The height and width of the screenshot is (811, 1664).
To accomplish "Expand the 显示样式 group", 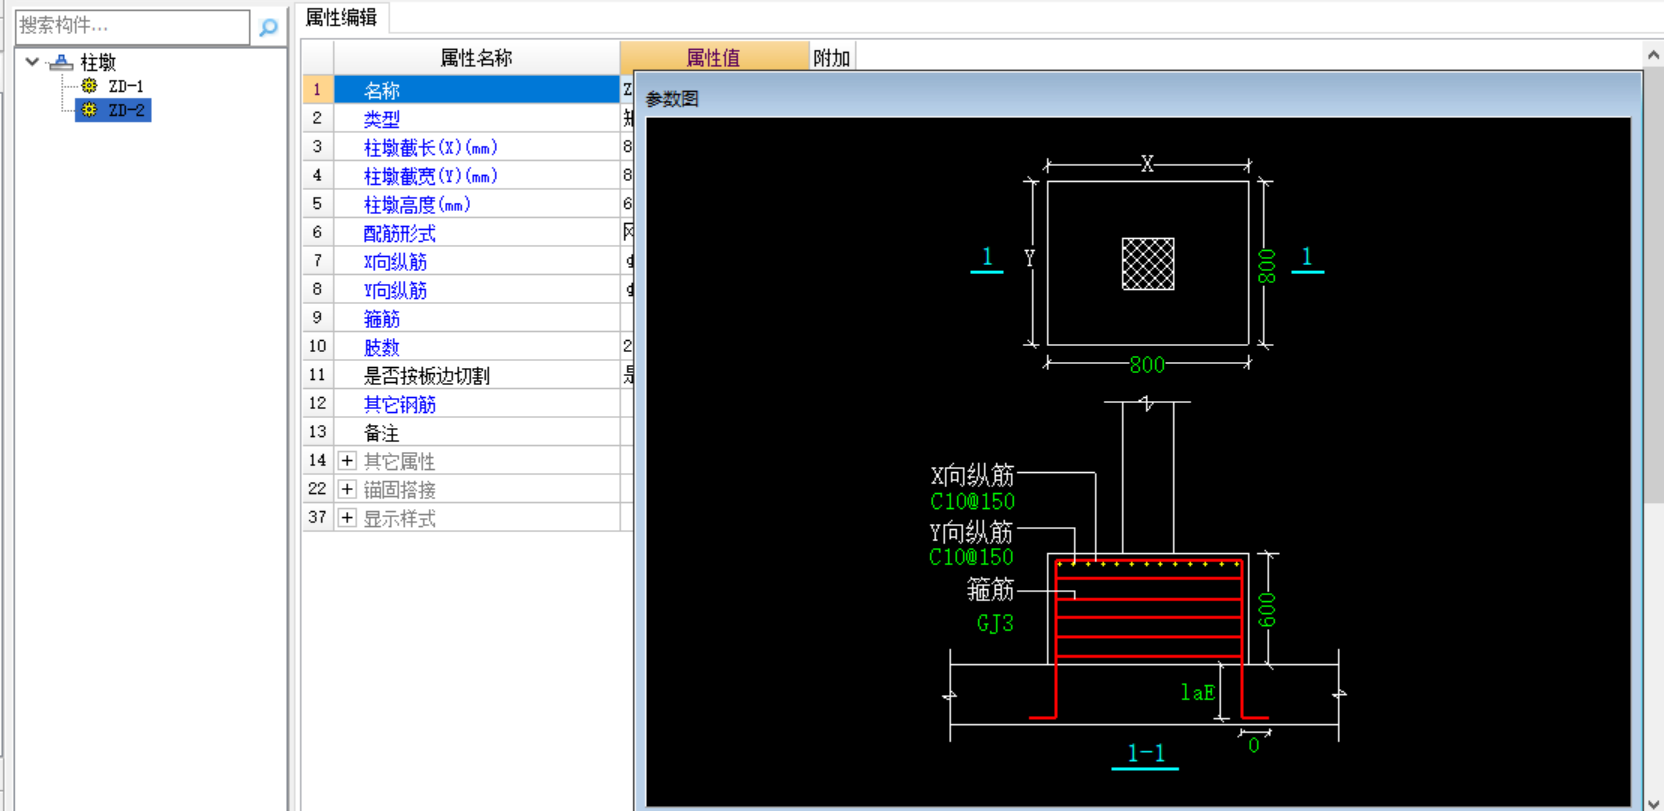I will [x=347, y=518].
